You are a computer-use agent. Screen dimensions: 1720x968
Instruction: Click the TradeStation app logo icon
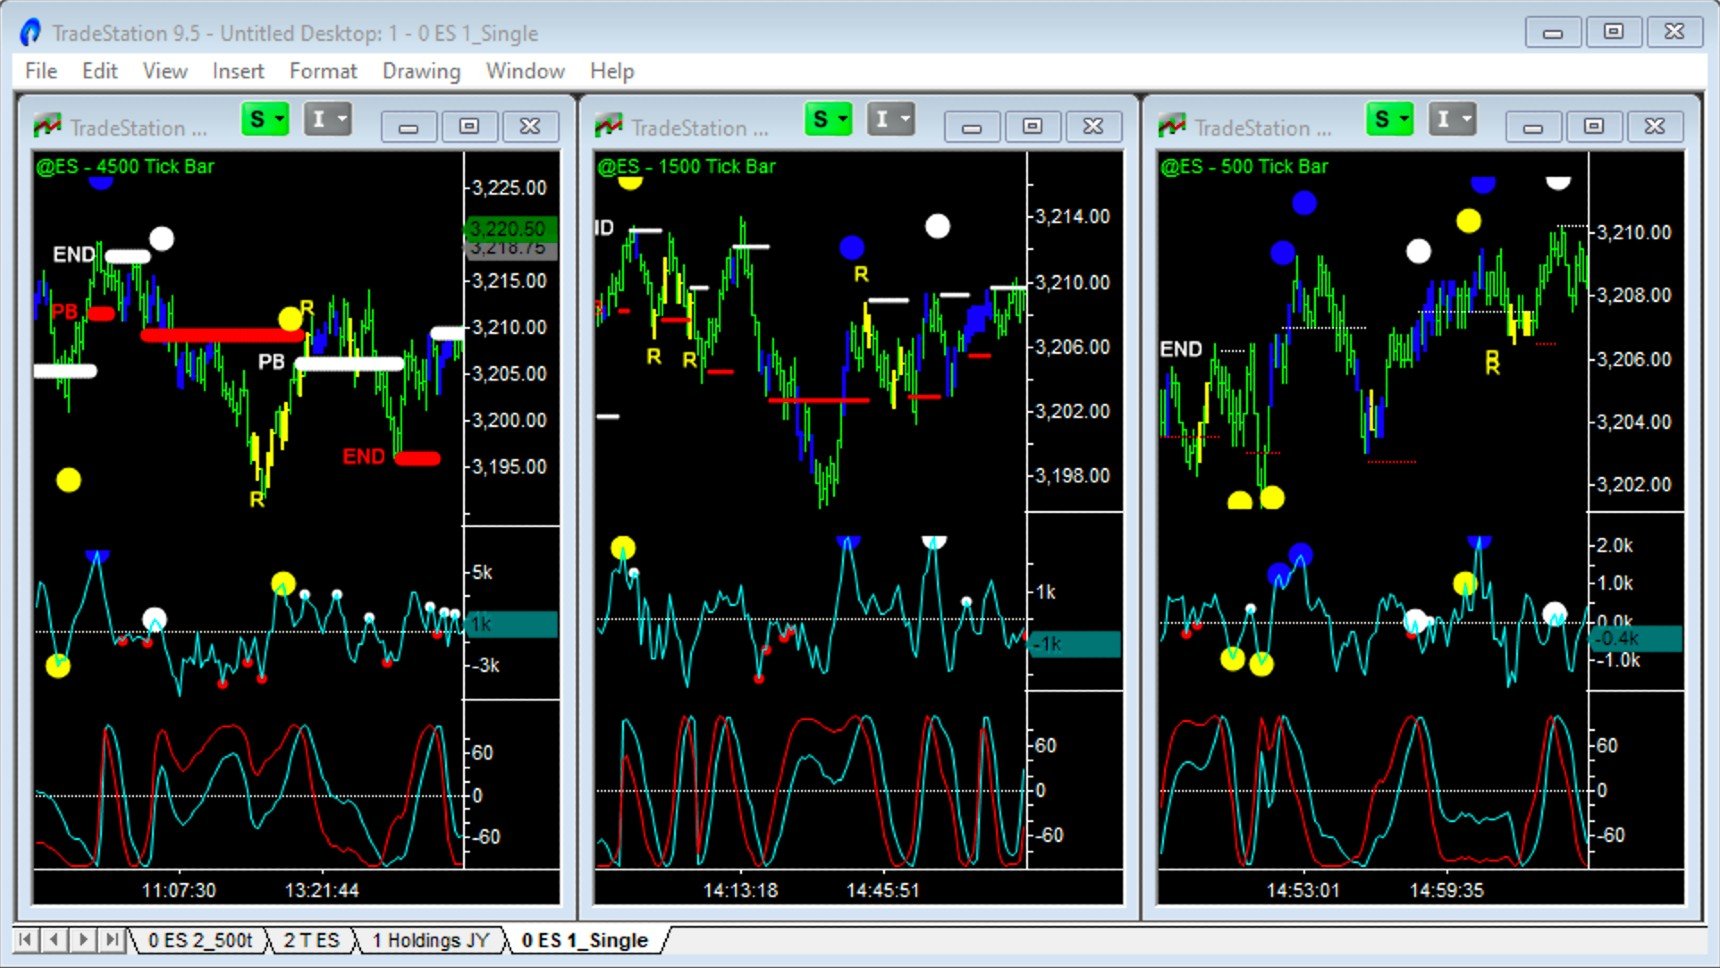pyautogui.click(x=31, y=32)
